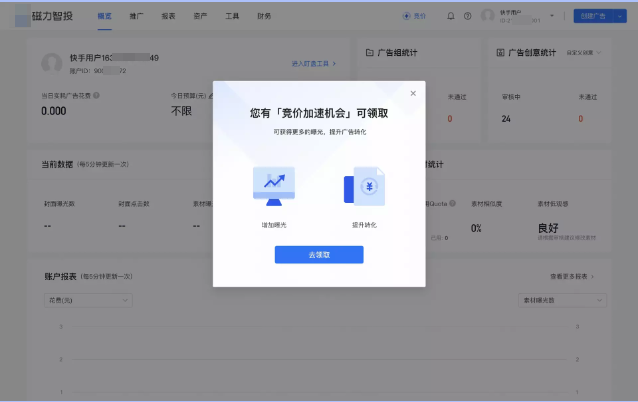
Task: Open the 花费(元) dropdown
Action: point(88,300)
